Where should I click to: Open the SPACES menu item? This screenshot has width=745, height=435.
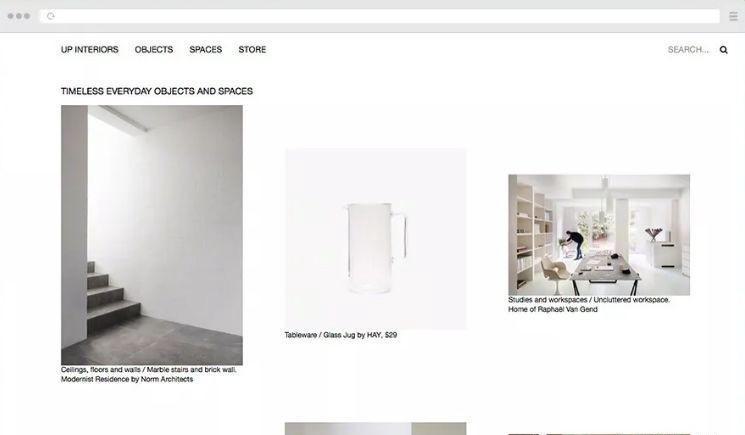point(205,49)
